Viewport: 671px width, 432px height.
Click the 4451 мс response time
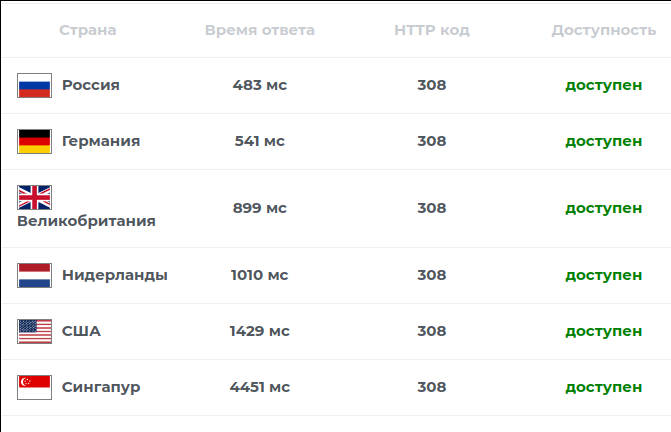pyautogui.click(x=260, y=387)
